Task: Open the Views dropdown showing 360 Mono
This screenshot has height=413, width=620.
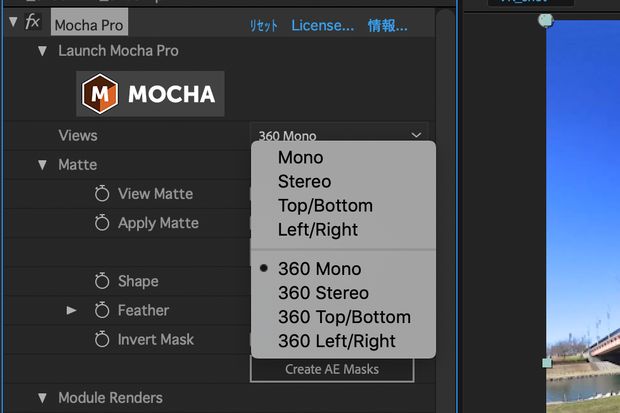Action: [339, 135]
